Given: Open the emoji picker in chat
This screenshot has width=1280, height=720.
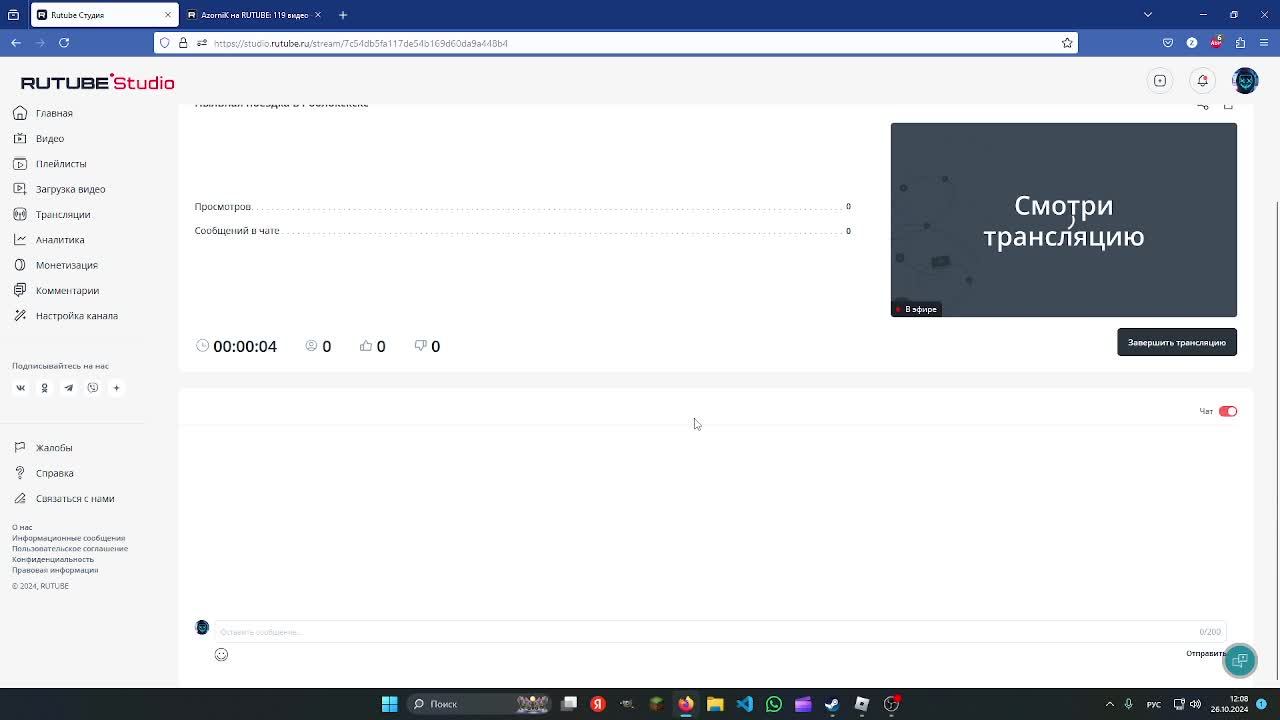Looking at the screenshot, I should 221,654.
